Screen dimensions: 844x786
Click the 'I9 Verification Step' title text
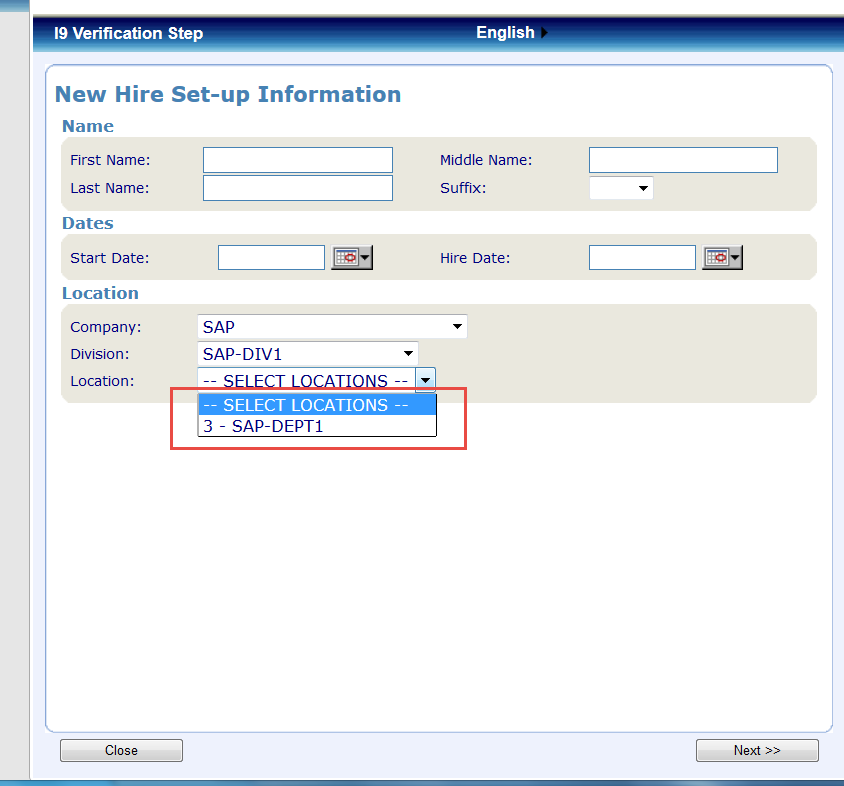click(x=129, y=33)
